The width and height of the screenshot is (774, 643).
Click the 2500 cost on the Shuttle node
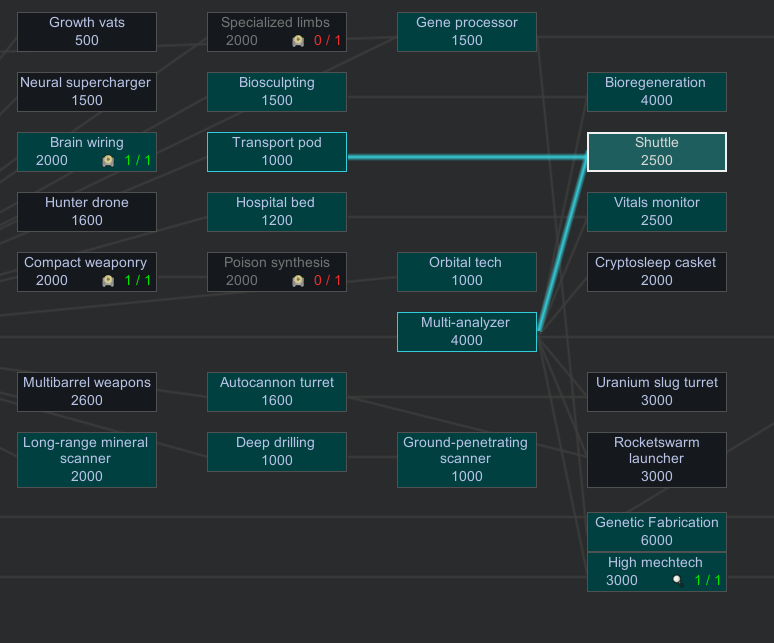click(x=657, y=160)
